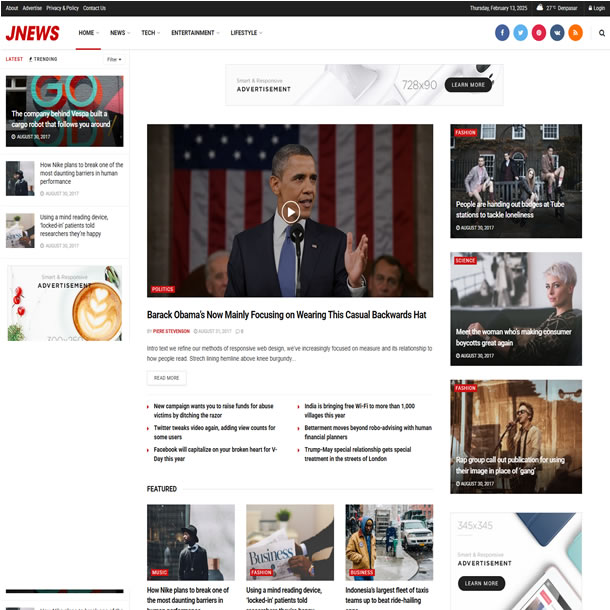The height and width of the screenshot is (610, 610).
Task: Expand the Lifestyle menu dropdown
Action: pos(246,33)
